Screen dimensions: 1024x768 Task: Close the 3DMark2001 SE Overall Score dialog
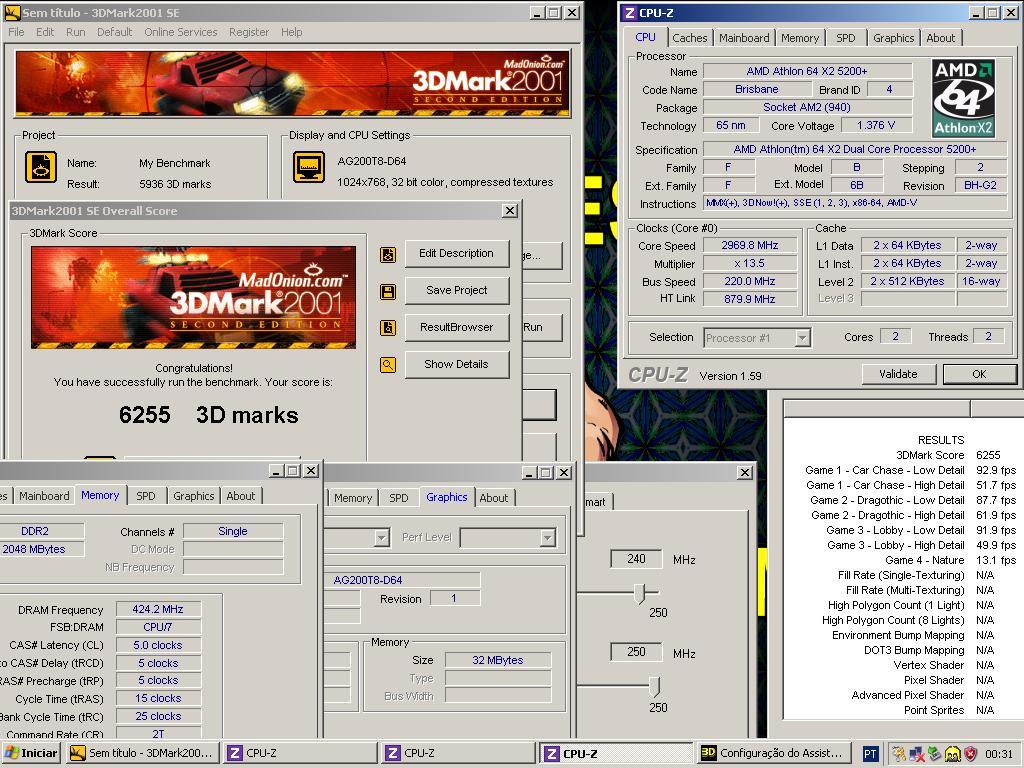[x=510, y=210]
